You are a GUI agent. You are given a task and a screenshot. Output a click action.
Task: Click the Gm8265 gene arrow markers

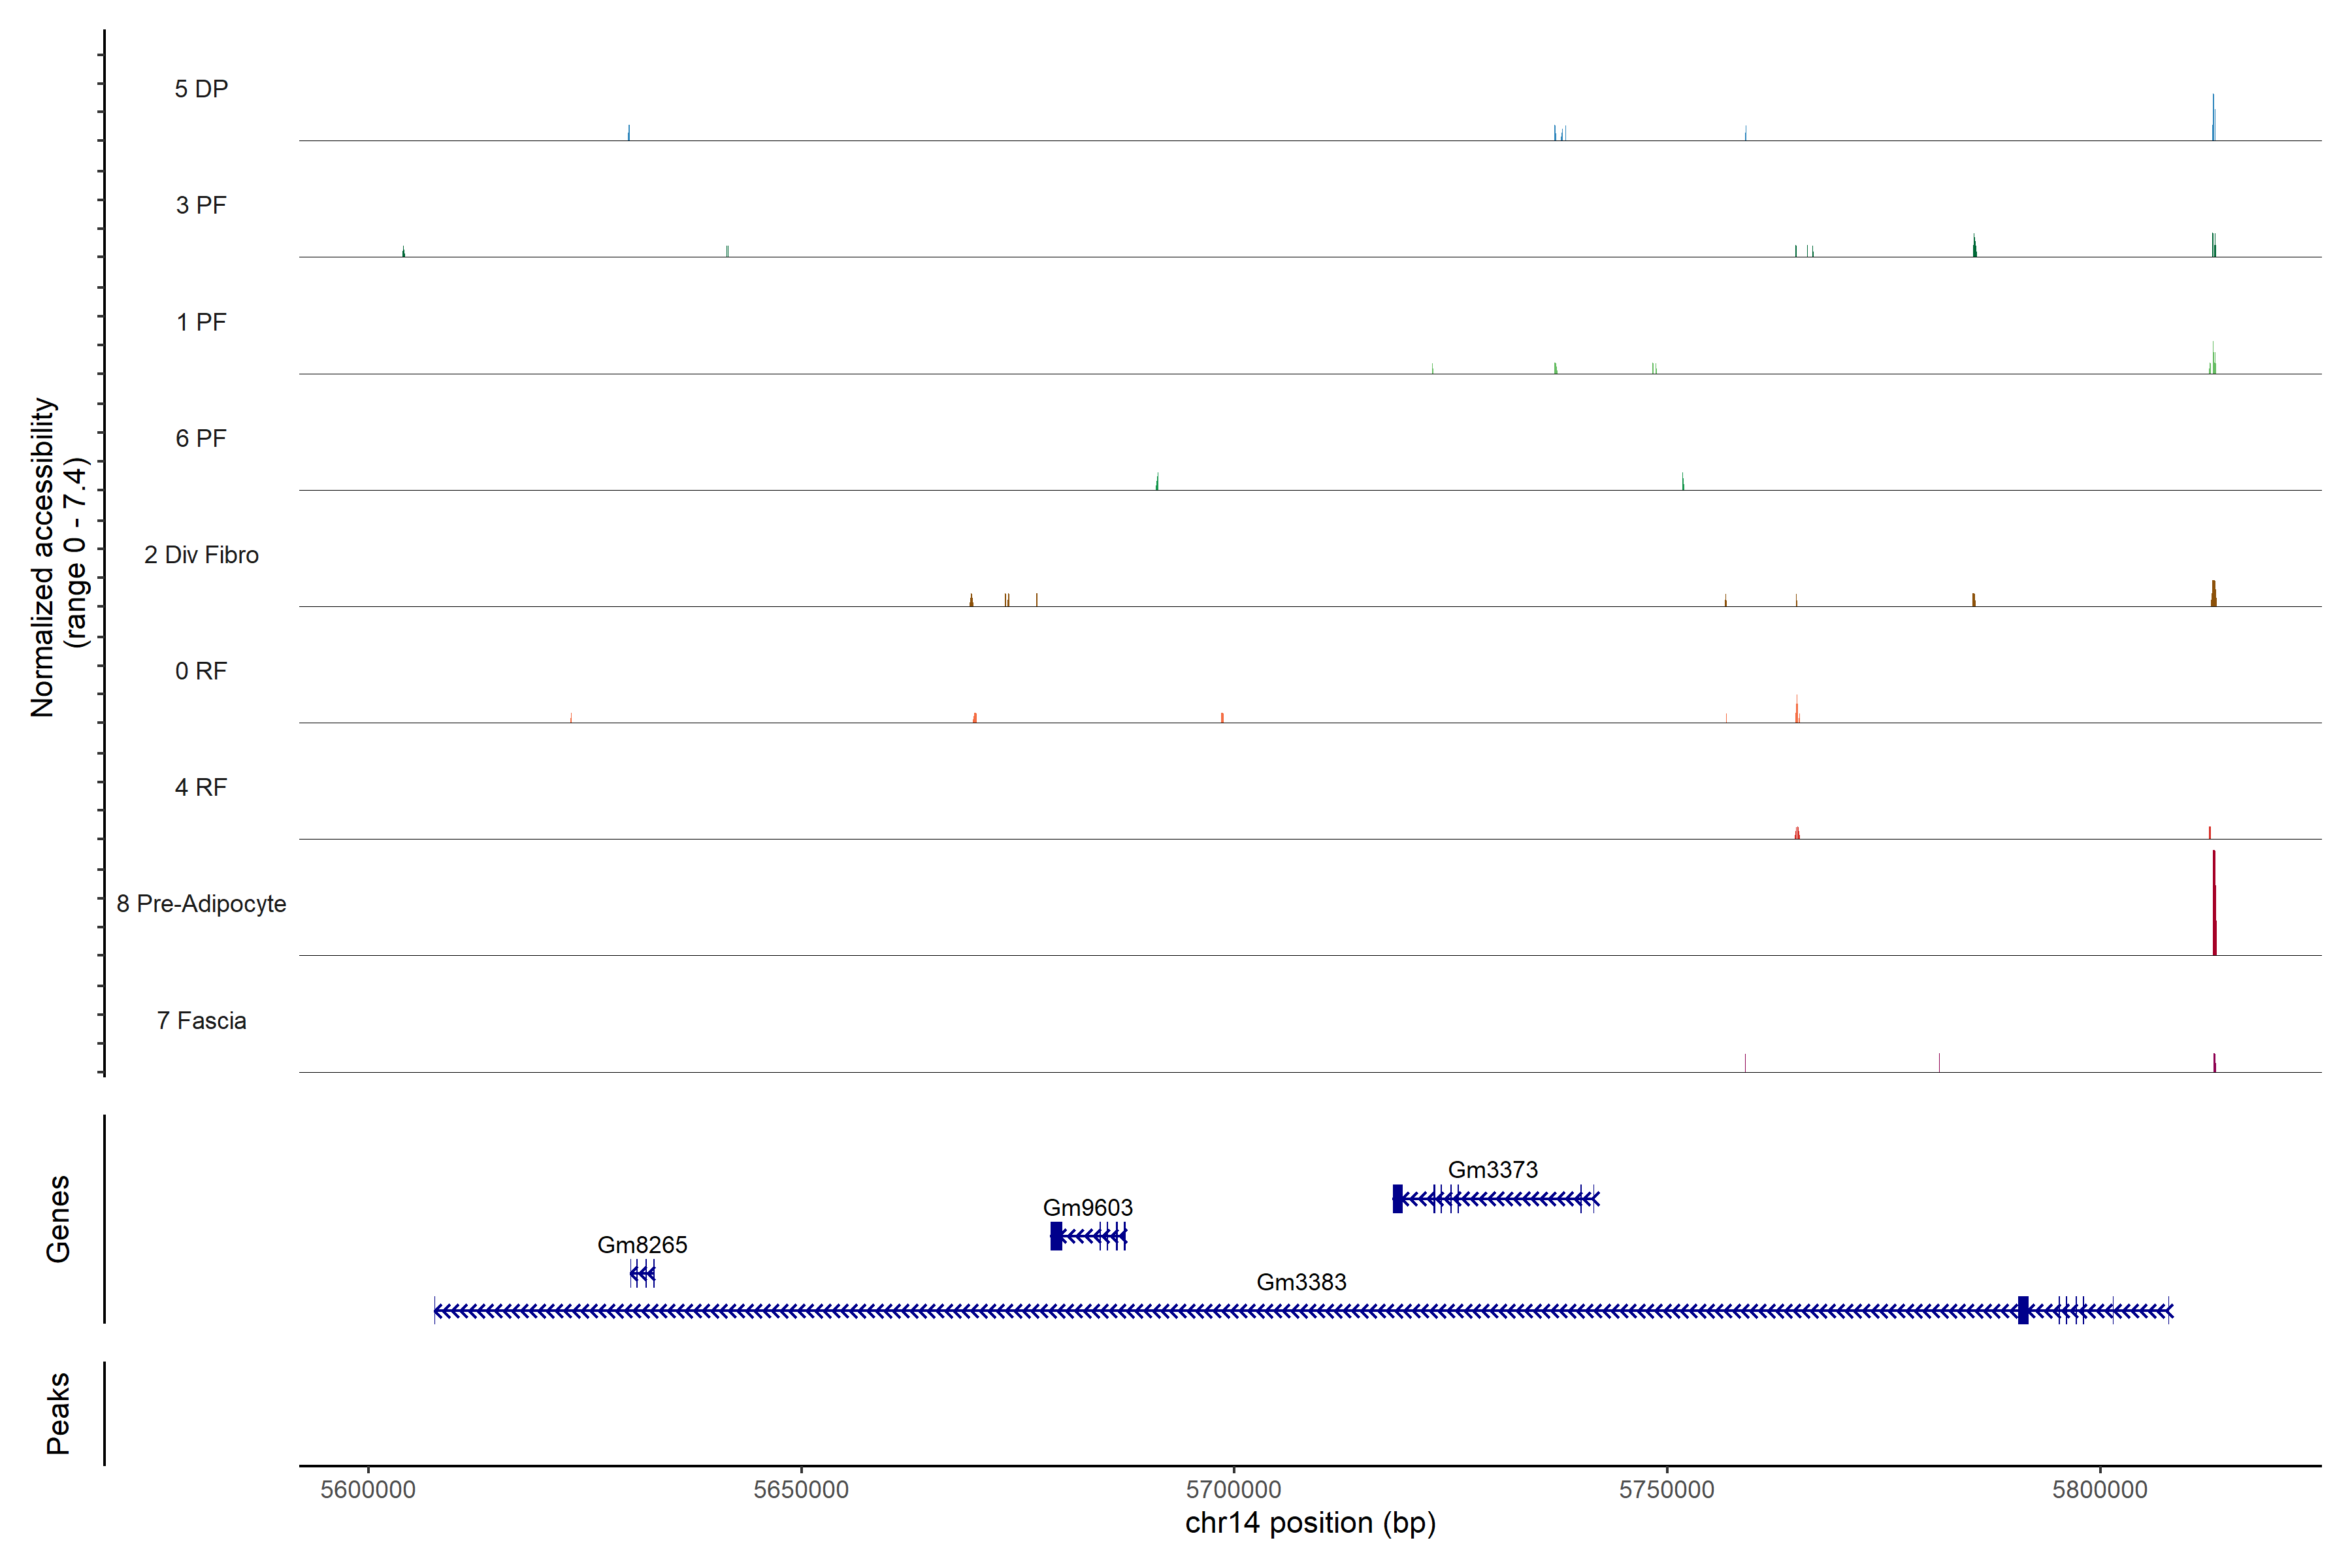point(643,1273)
